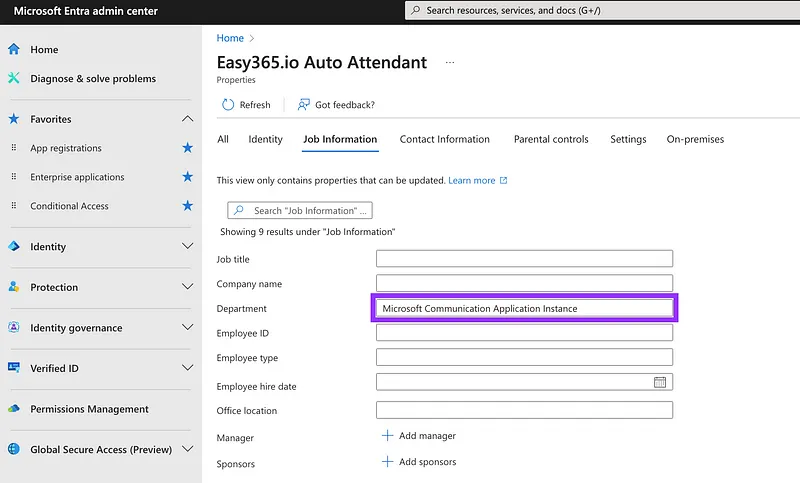This screenshot has height=483, width=800.
Task: Click the Learn more link
Action: click(472, 181)
